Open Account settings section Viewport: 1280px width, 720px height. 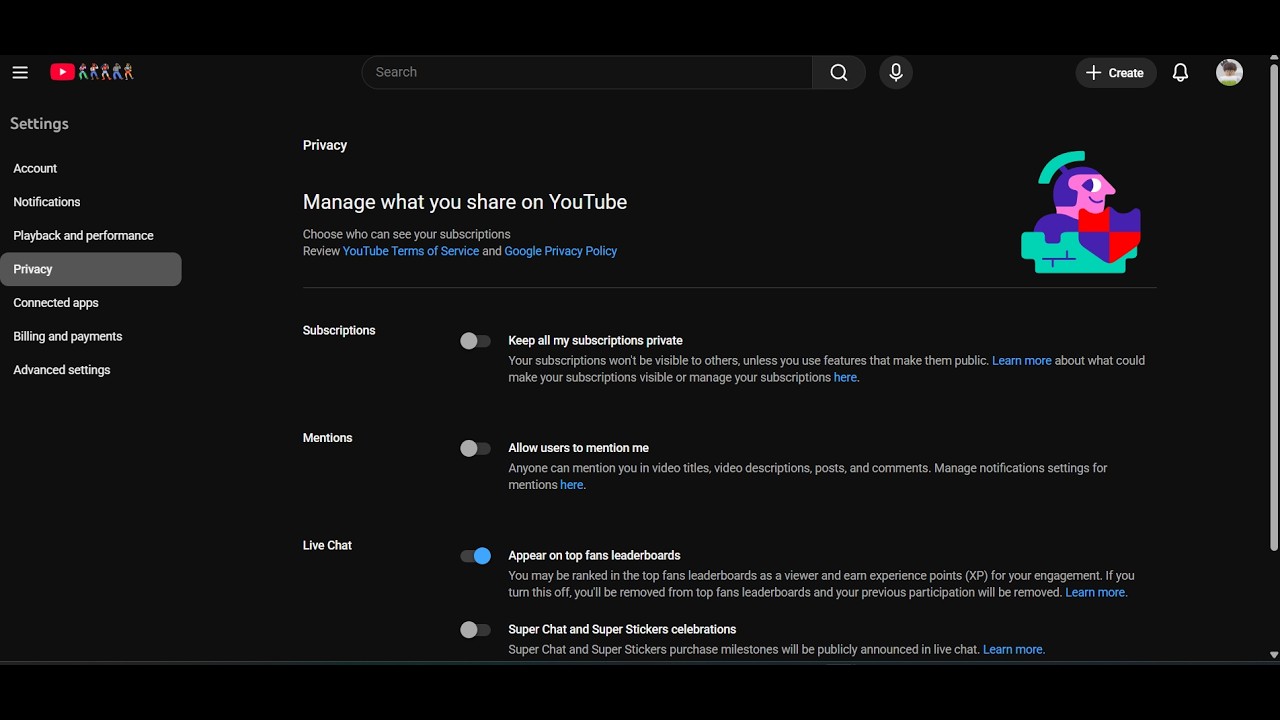click(x=91, y=168)
